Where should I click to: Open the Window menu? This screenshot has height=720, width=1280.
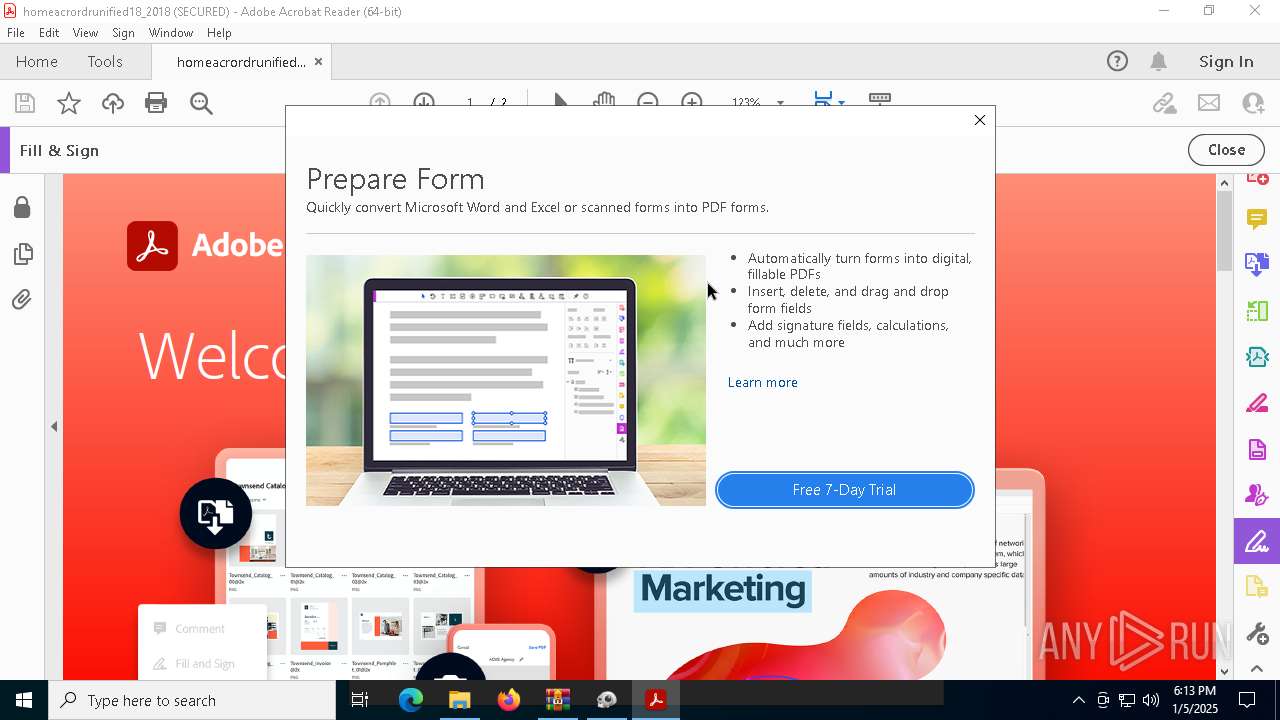coord(171,33)
